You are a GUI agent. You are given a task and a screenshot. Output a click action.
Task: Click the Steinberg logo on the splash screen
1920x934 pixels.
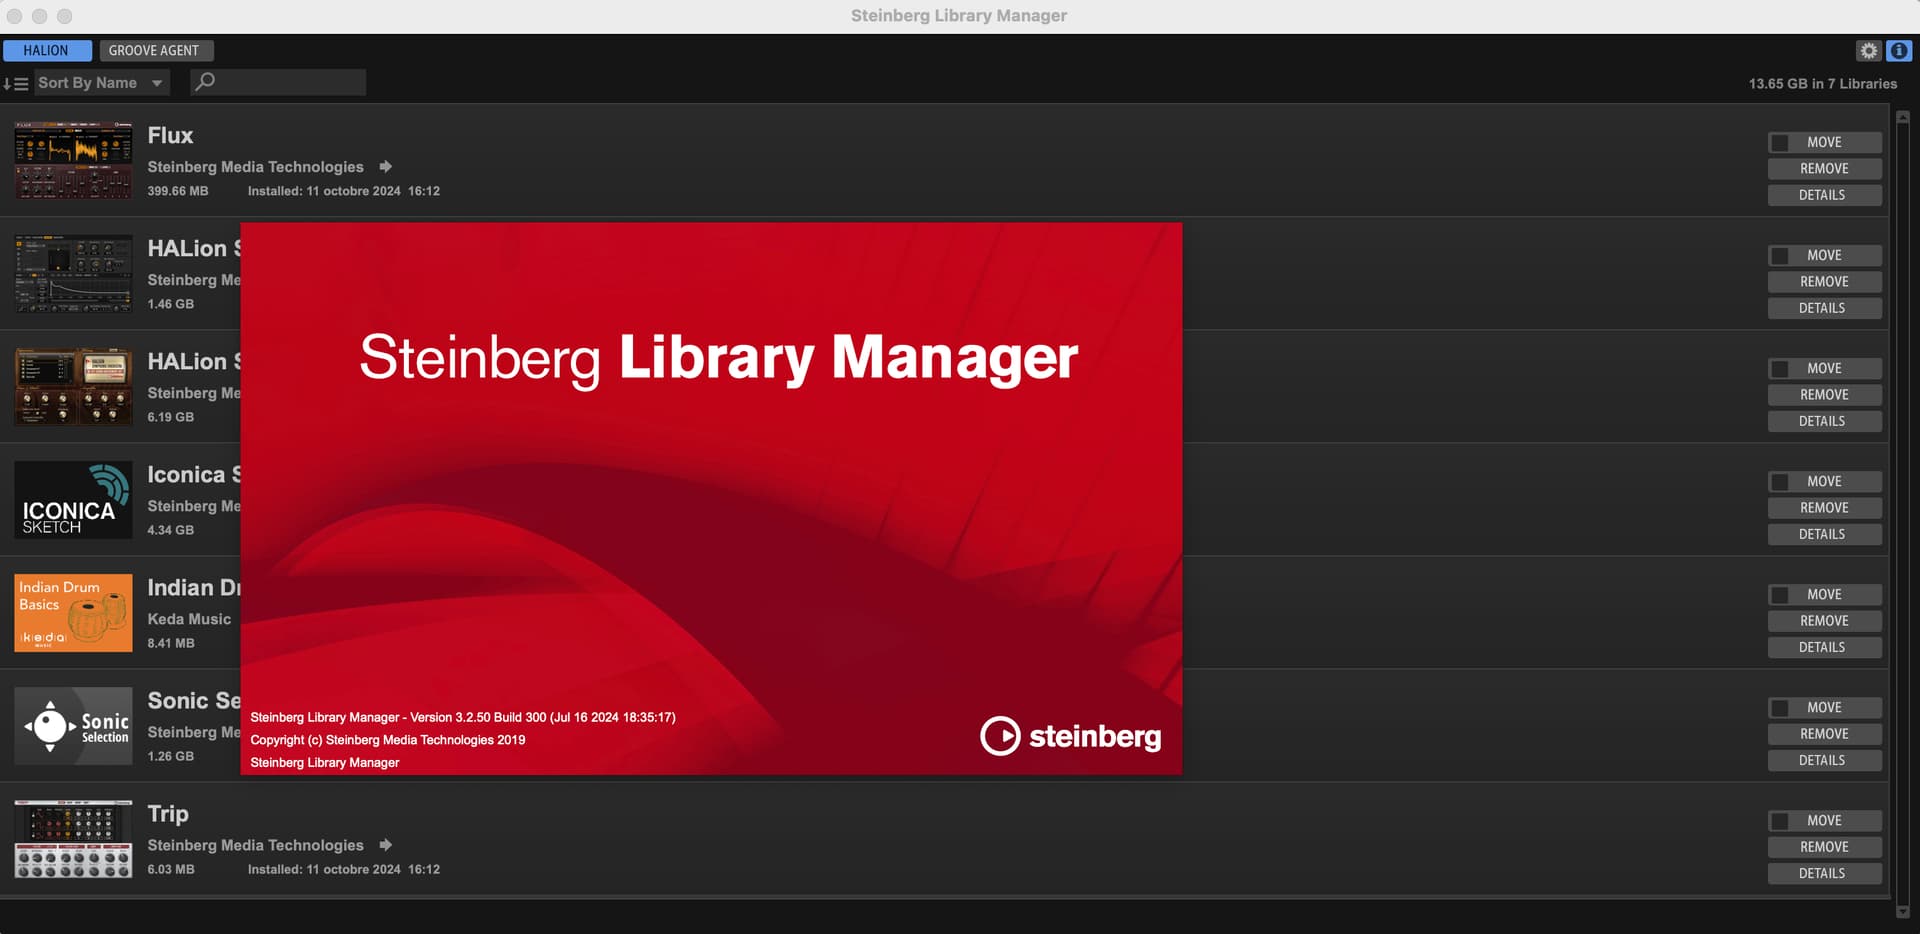coord(1070,736)
